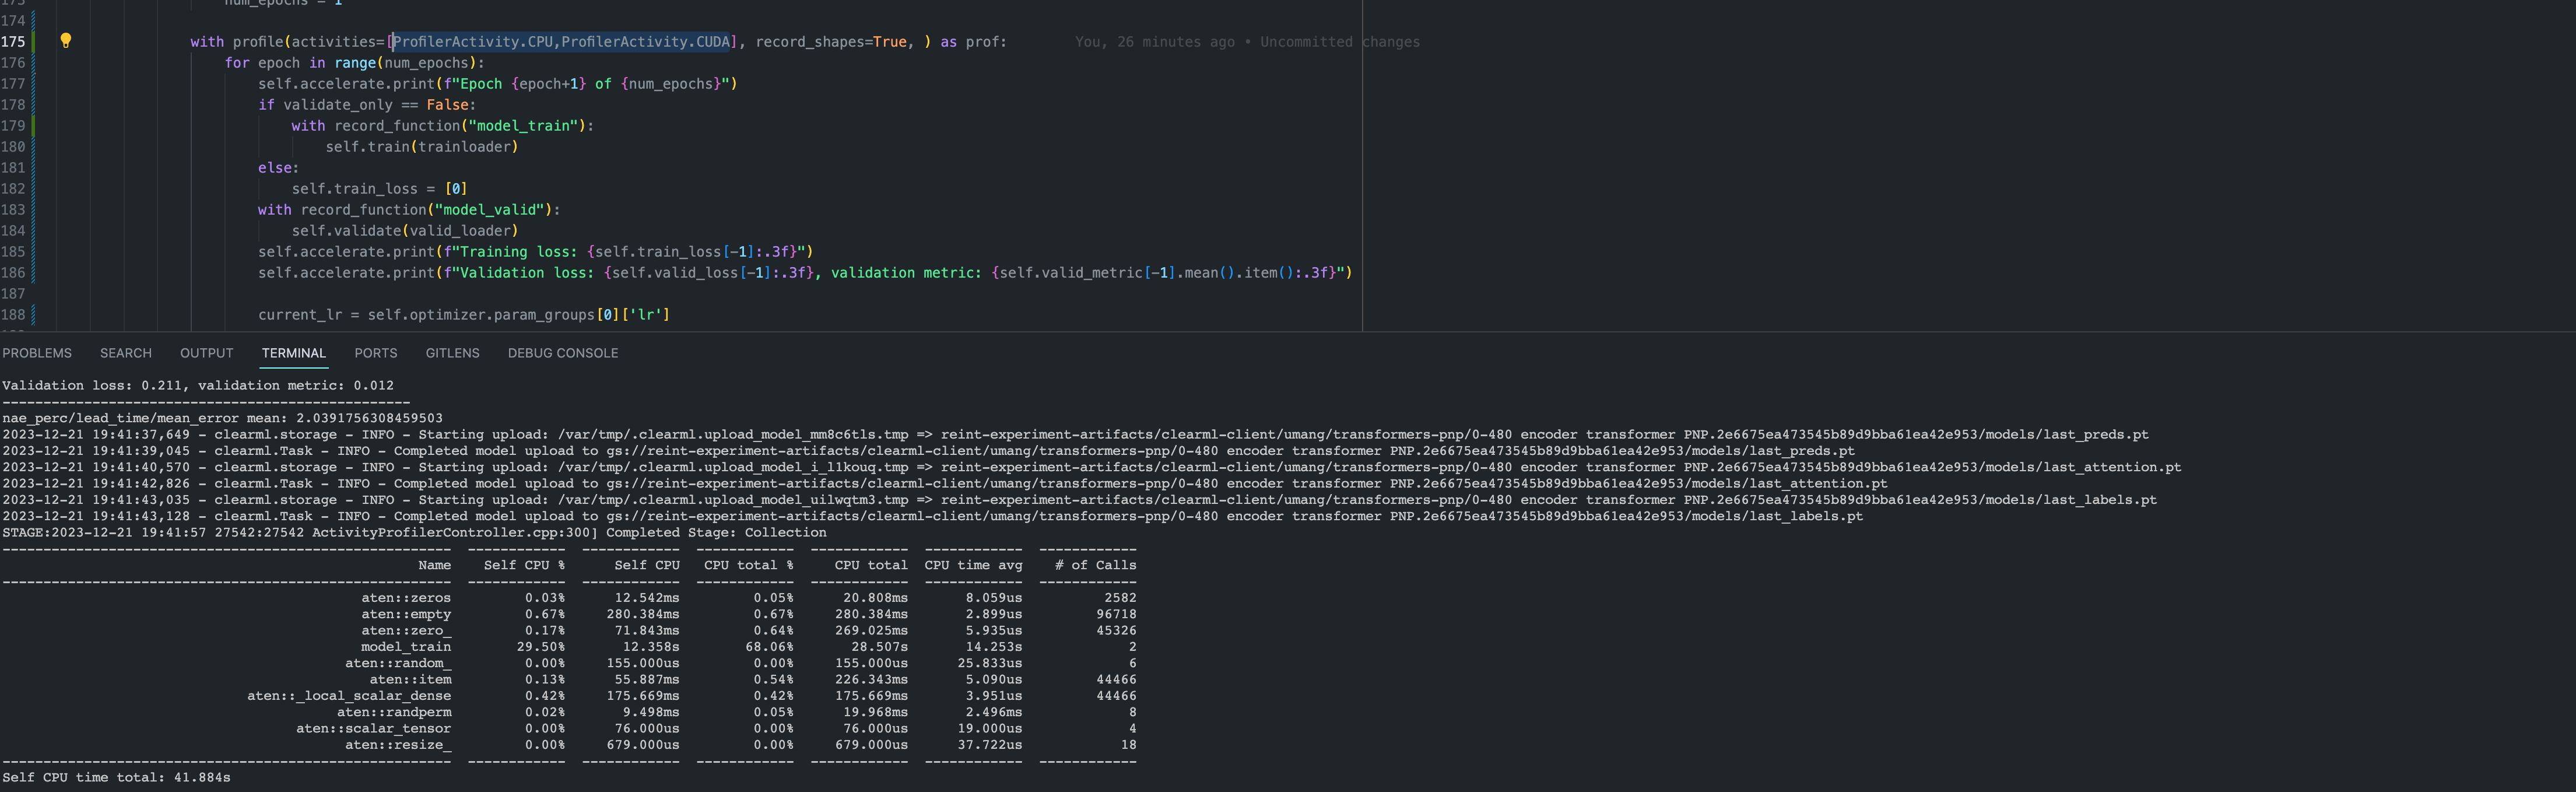Open the DEBUG CONSOLE tab
The image size is (2576, 792).
tap(562, 353)
